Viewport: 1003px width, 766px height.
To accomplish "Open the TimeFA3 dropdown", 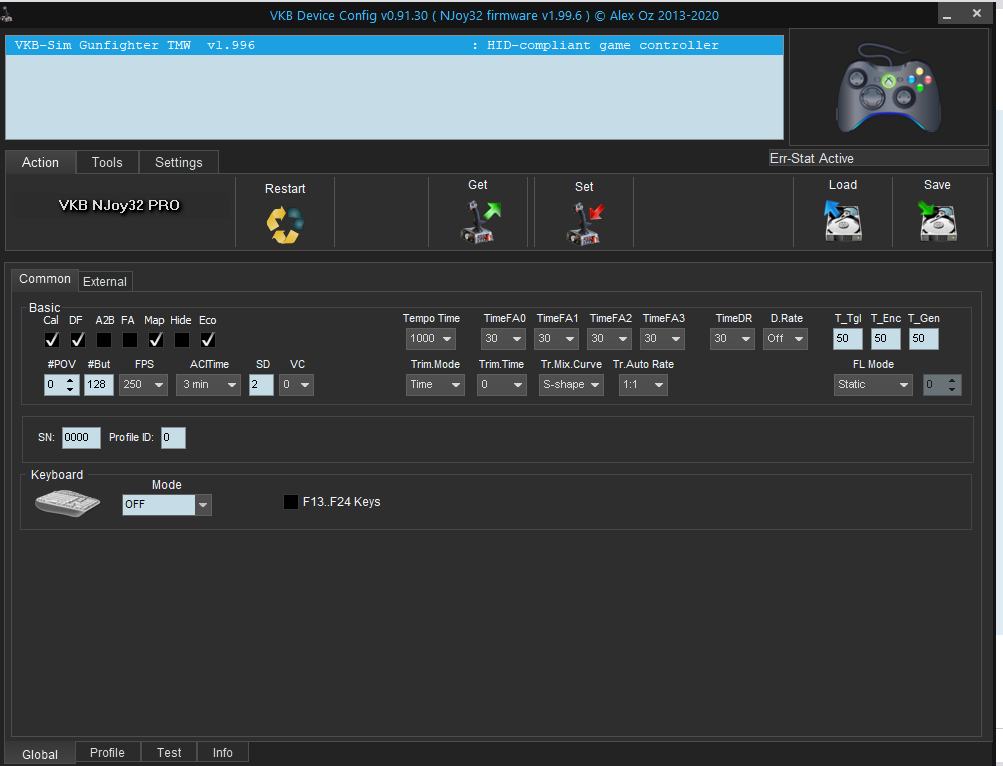I will click(662, 339).
